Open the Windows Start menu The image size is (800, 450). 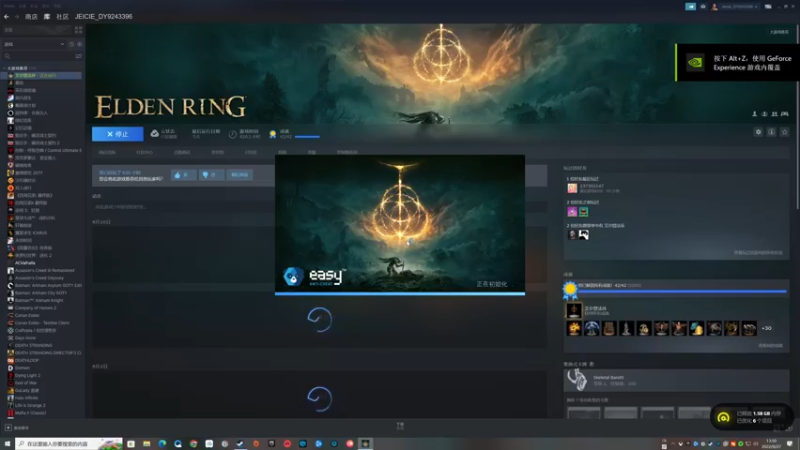click(x=7, y=444)
